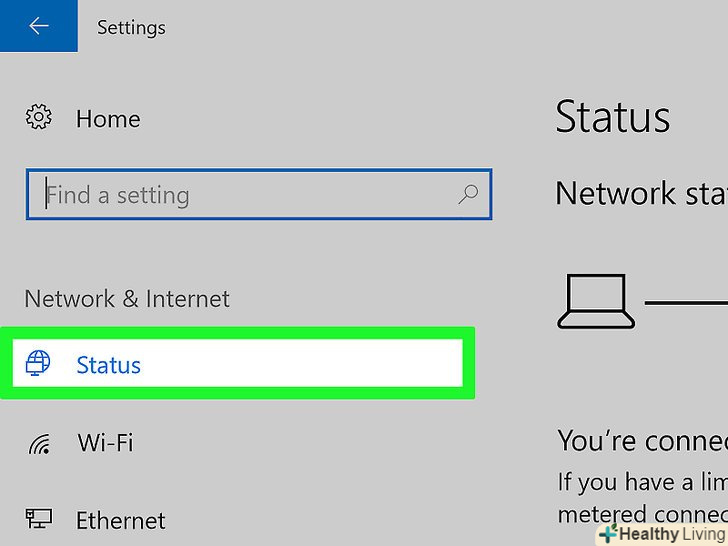
Task: Click the back arrow button
Action: click(x=39, y=27)
